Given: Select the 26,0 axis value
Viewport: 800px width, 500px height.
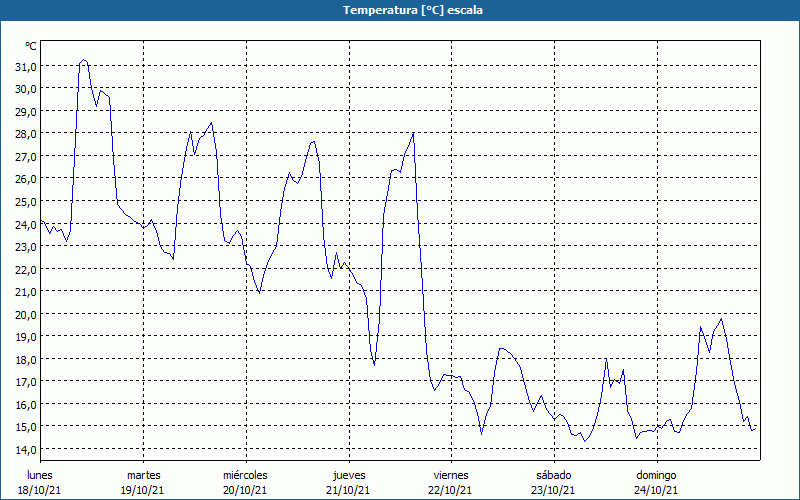Looking at the screenshot, I should pos(25,179).
